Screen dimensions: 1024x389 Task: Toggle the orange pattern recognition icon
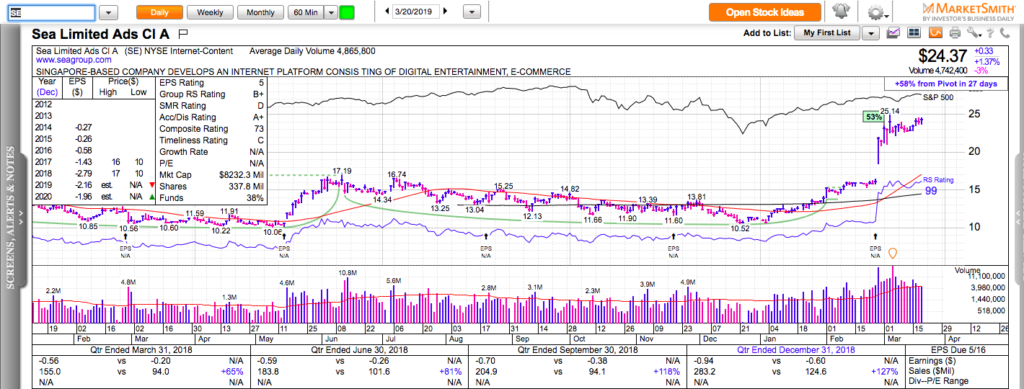click(x=935, y=32)
